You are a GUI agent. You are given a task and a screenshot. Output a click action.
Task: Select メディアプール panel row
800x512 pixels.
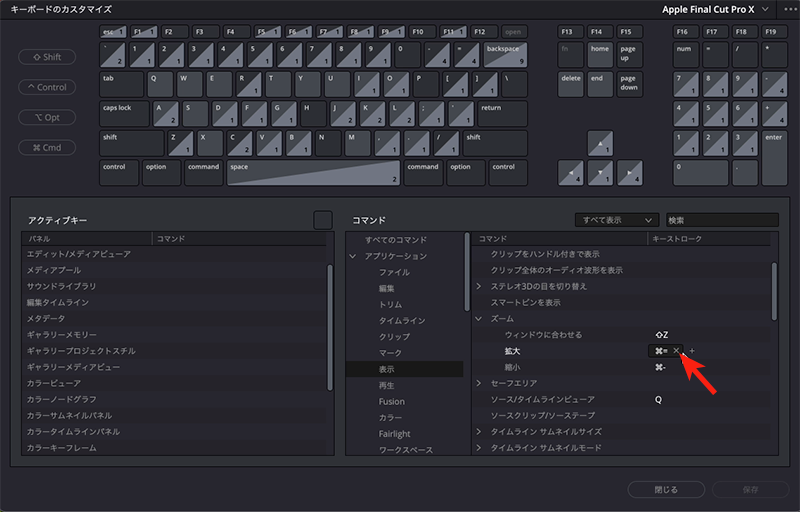(173, 270)
